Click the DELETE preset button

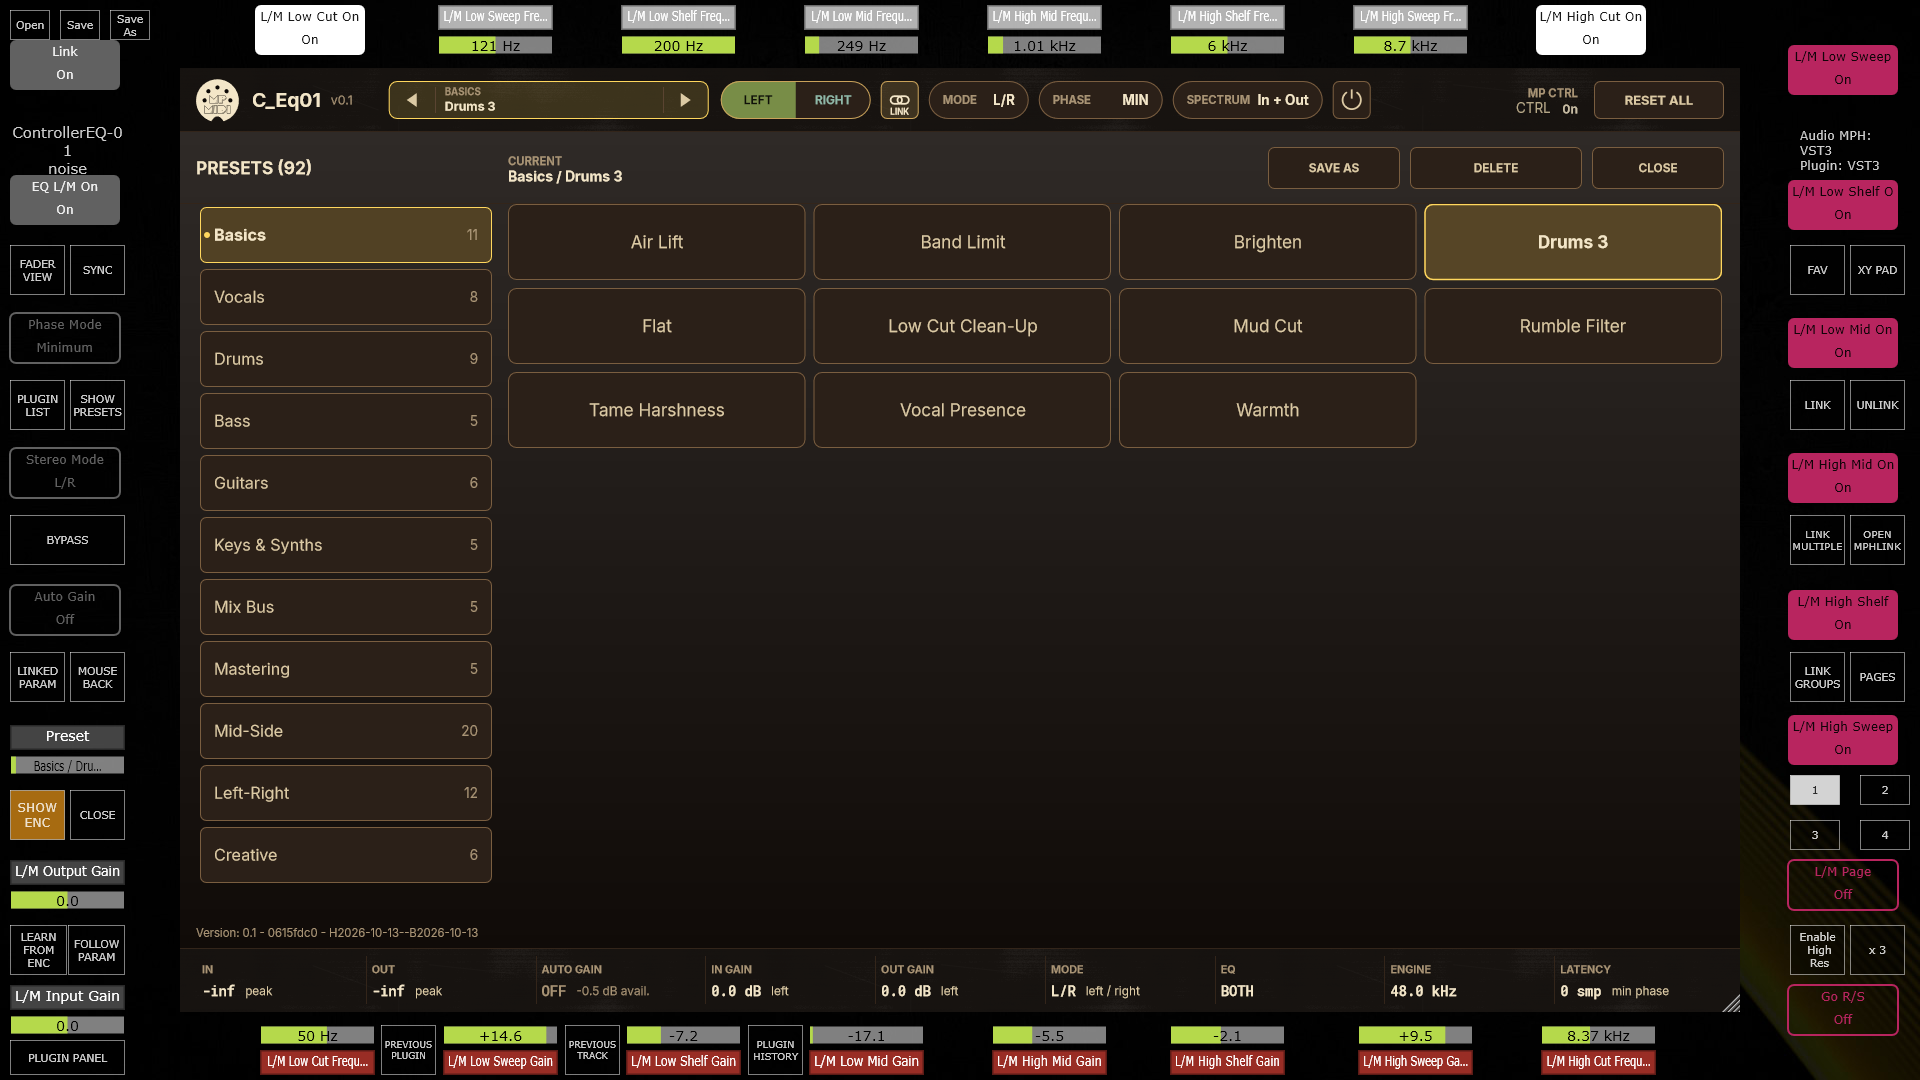[1495, 168]
